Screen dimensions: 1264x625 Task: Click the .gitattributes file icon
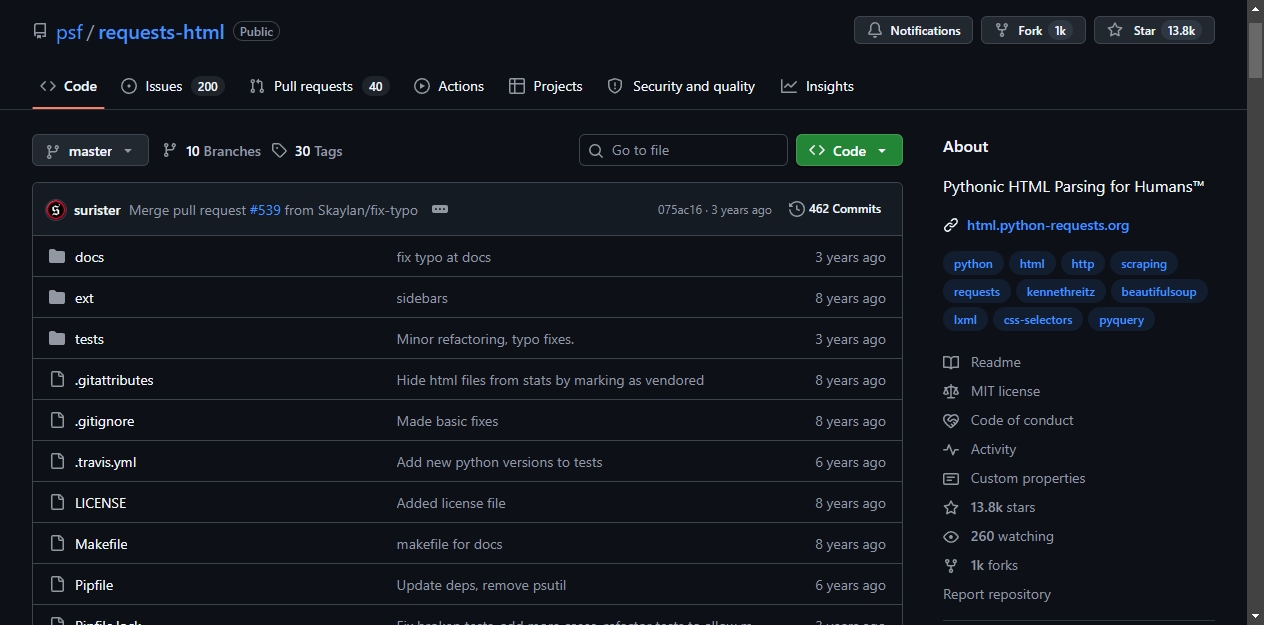point(57,380)
